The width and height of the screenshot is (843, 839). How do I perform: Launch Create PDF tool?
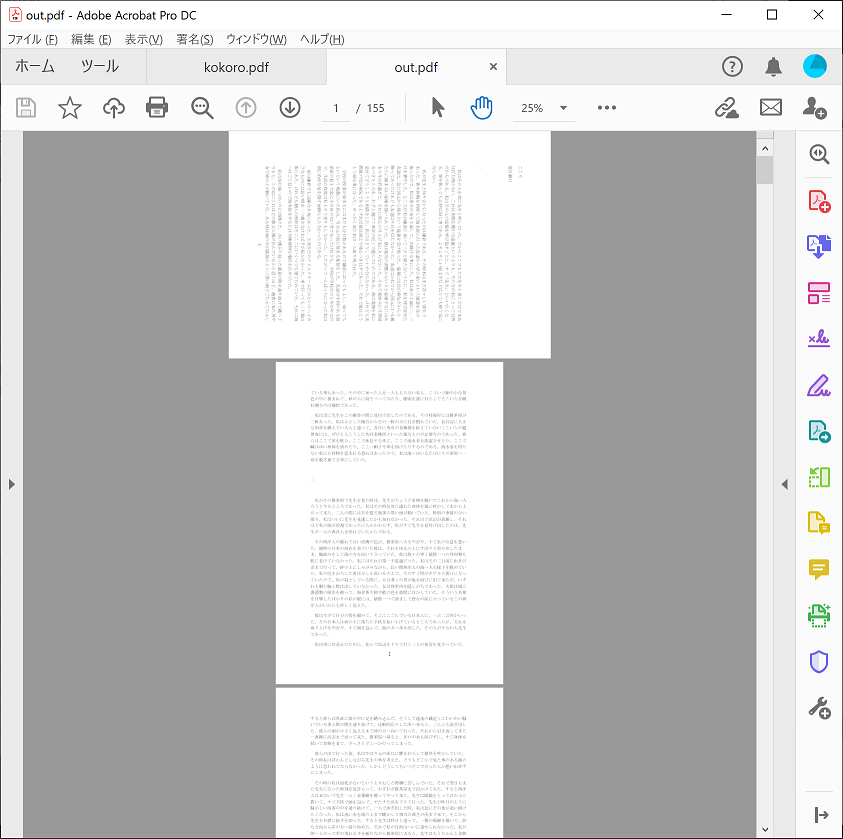point(819,201)
